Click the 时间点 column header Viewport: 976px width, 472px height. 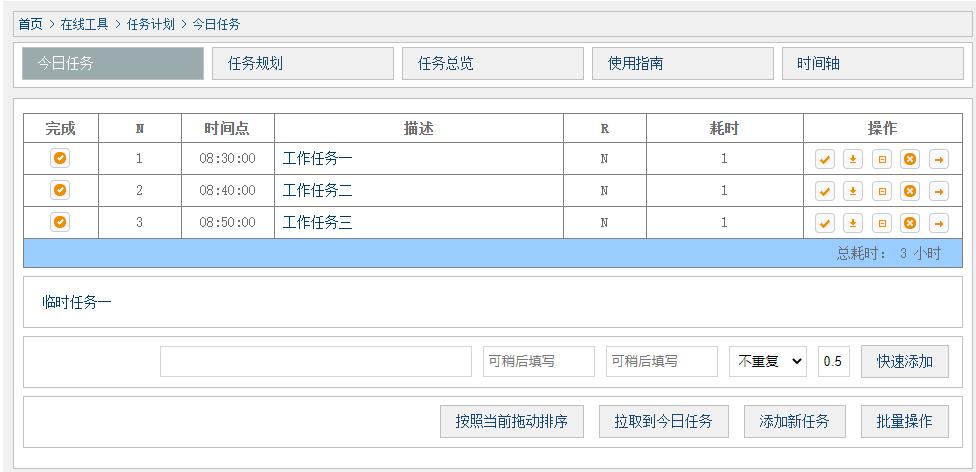(x=228, y=128)
